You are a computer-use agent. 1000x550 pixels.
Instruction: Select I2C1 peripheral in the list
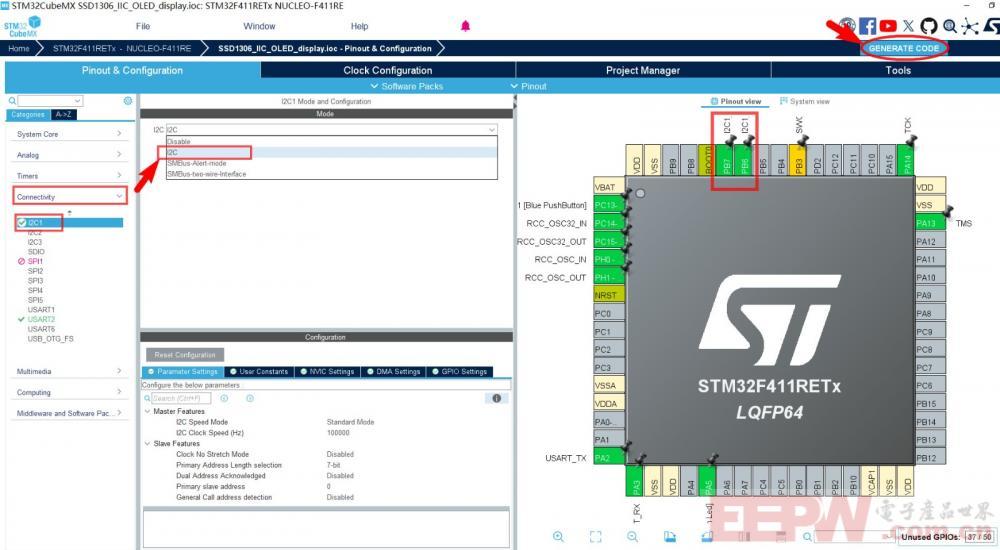point(69,223)
